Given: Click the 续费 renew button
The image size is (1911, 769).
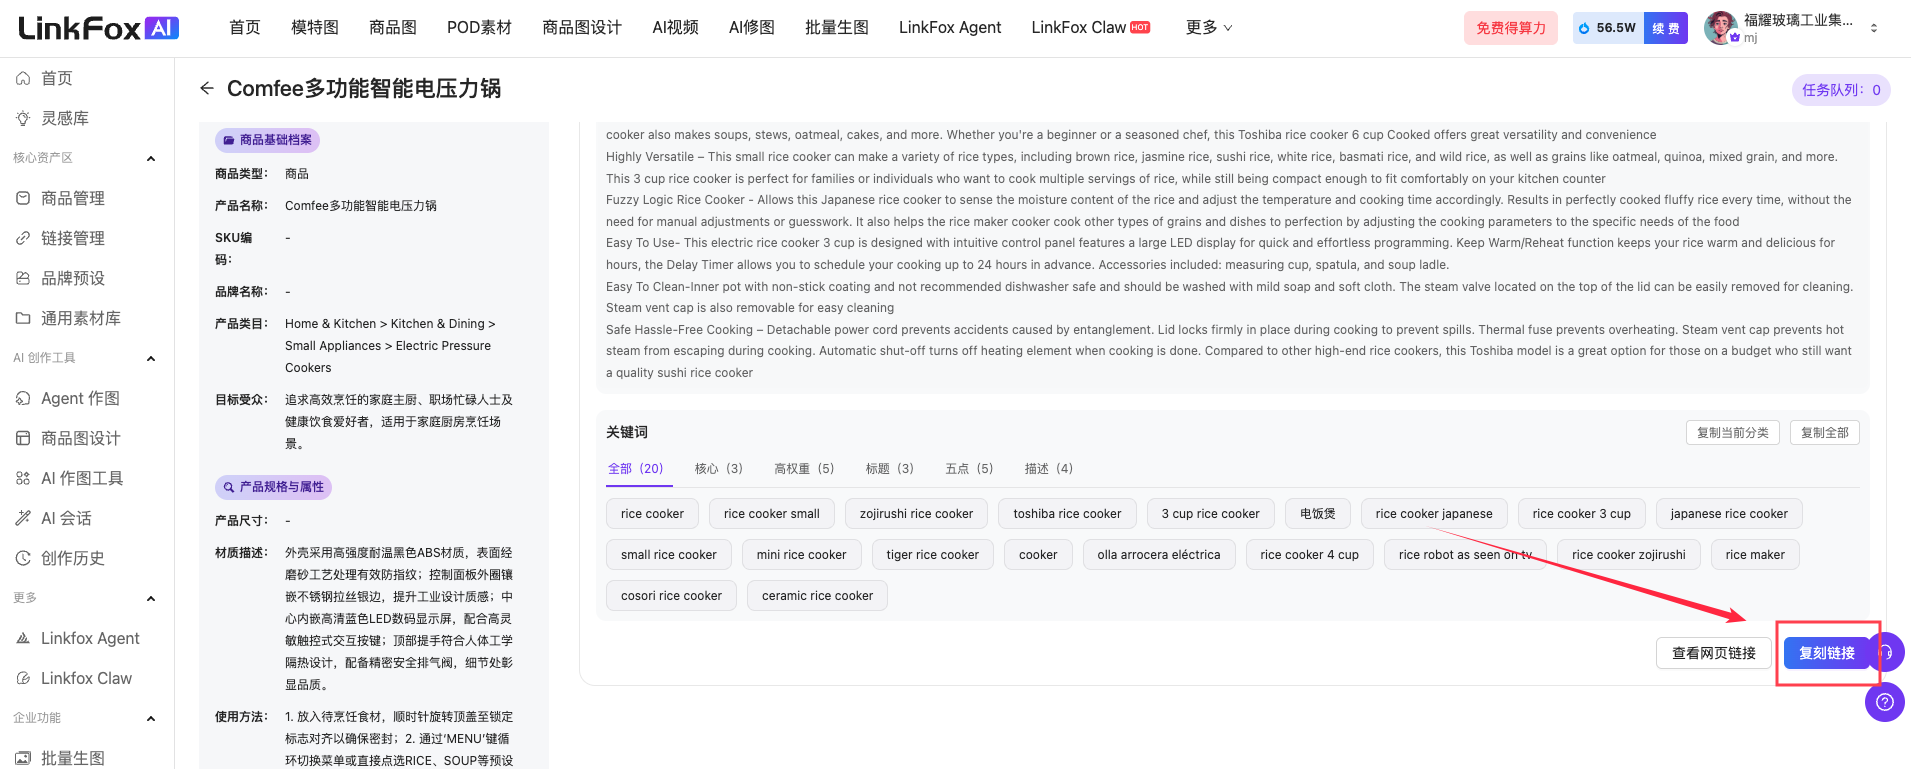Looking at the screenshot, I should (1666, 28).
